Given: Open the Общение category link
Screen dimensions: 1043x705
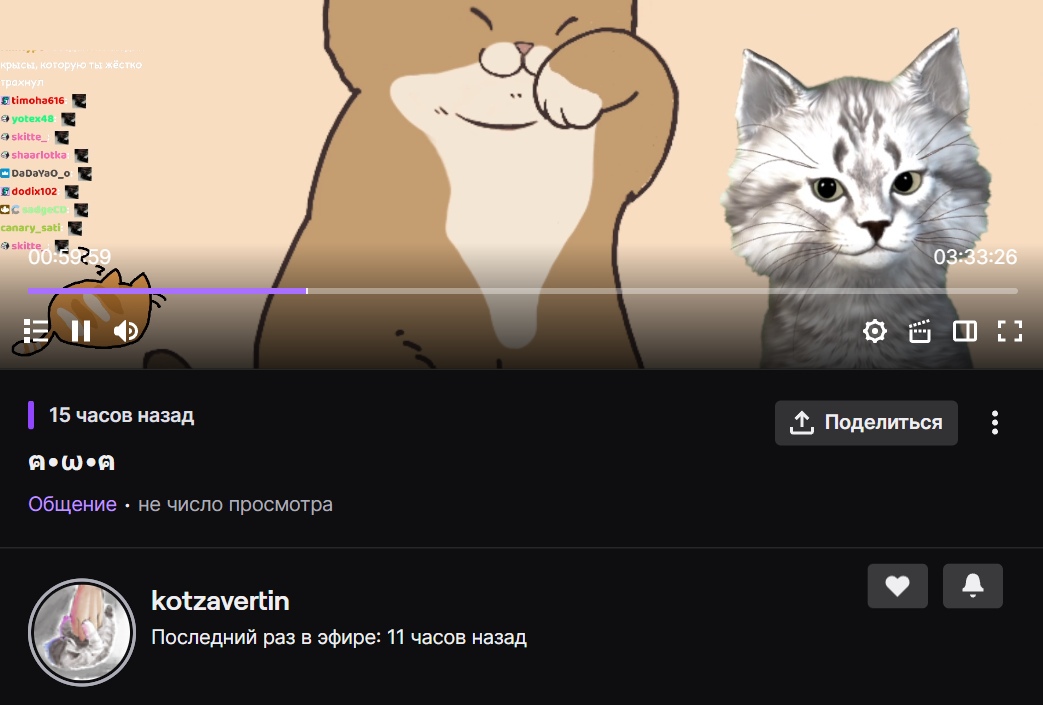Looking at the screenshot, I should tap(73, 504).
